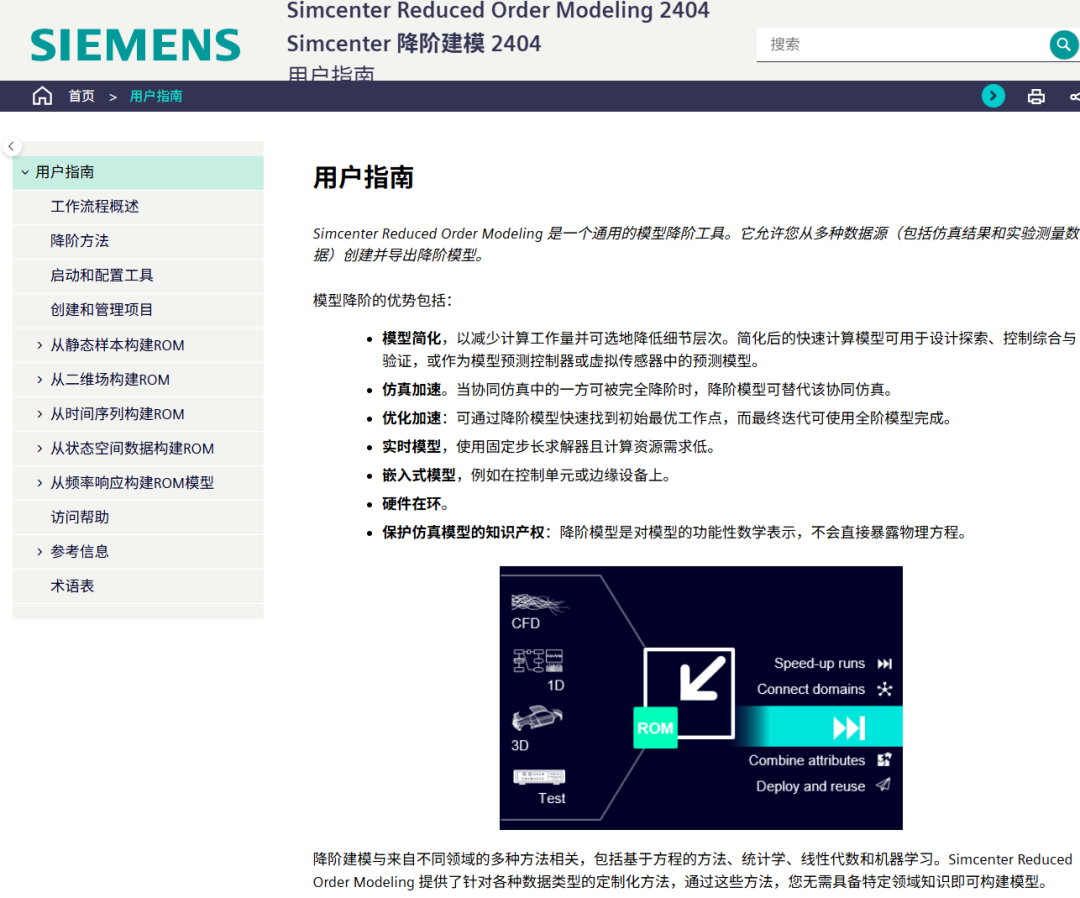
Task: Click the bold text 仿真加速
Action: (411, 390)
